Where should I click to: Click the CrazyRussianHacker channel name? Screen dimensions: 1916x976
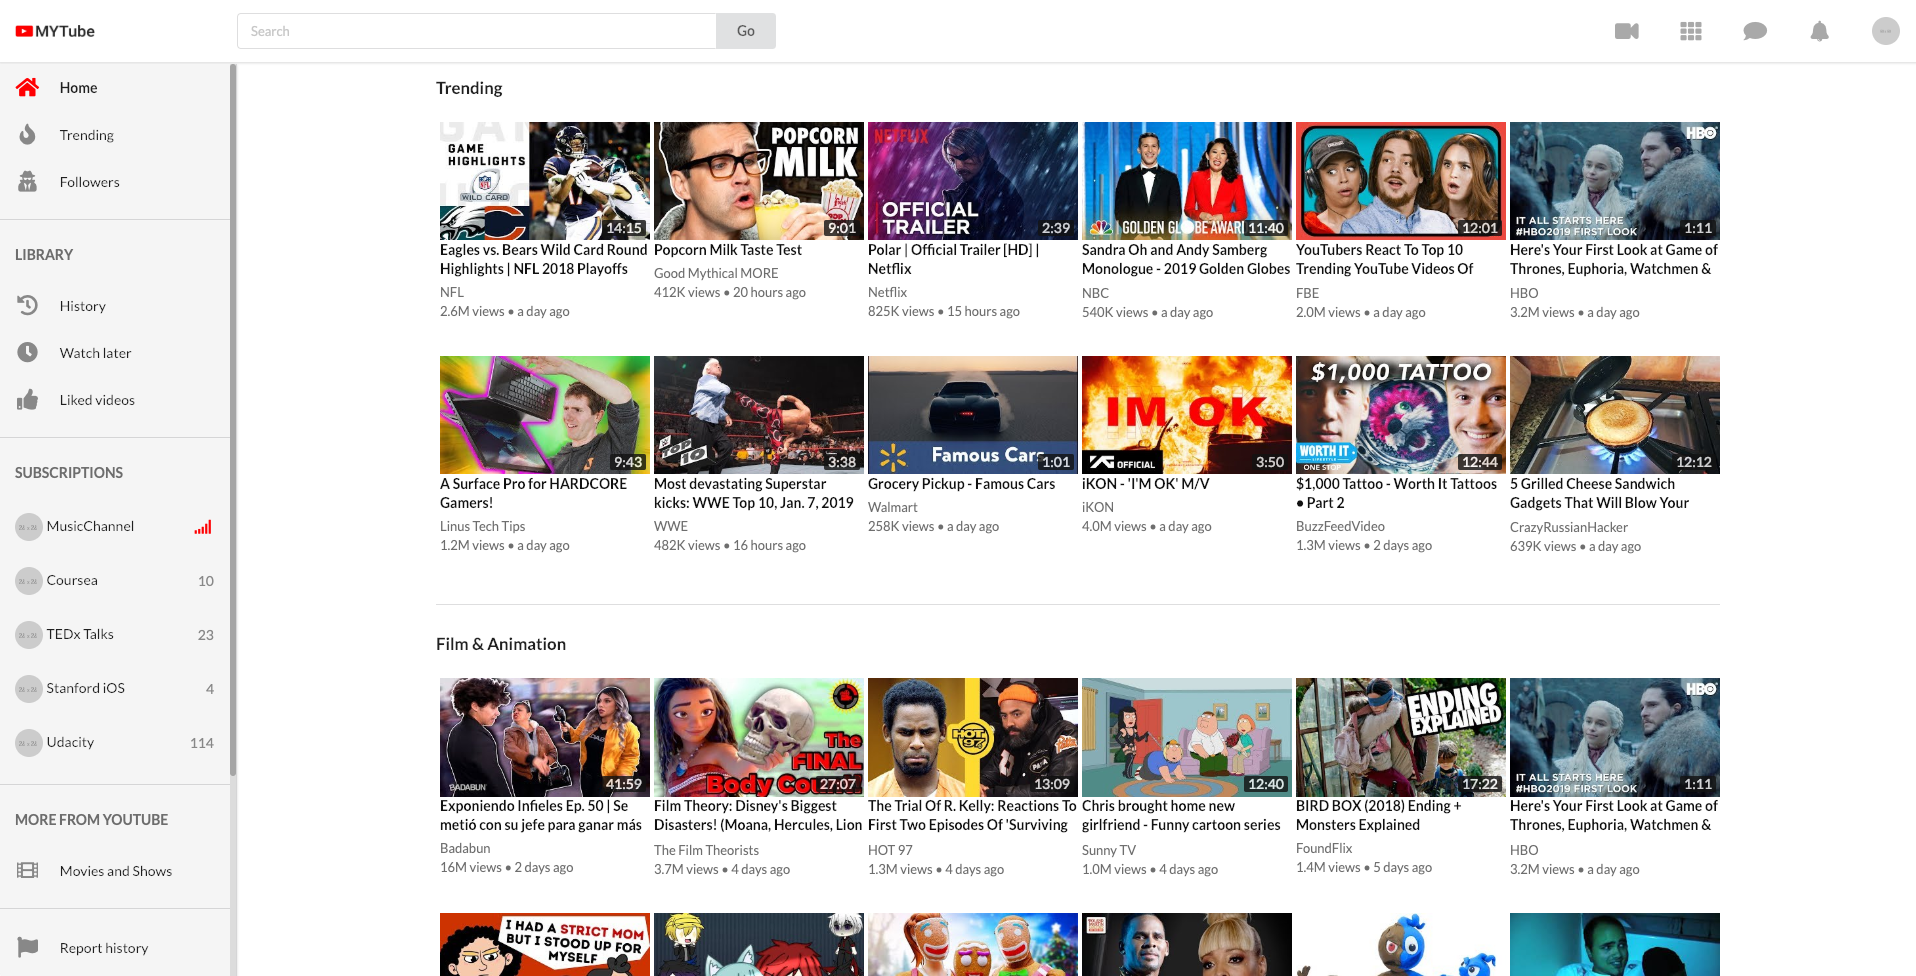point(1569,527)
